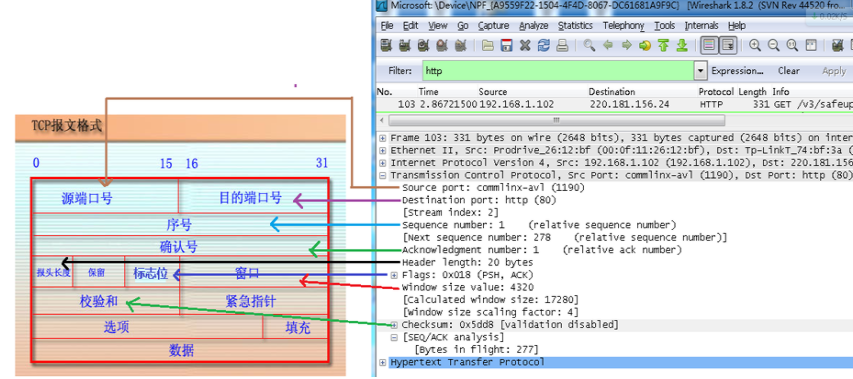Expand the Checksum: 0x5dd8 node
This screenshot has width=853, height=379.
pyautogui.click(x=394, y=325)
